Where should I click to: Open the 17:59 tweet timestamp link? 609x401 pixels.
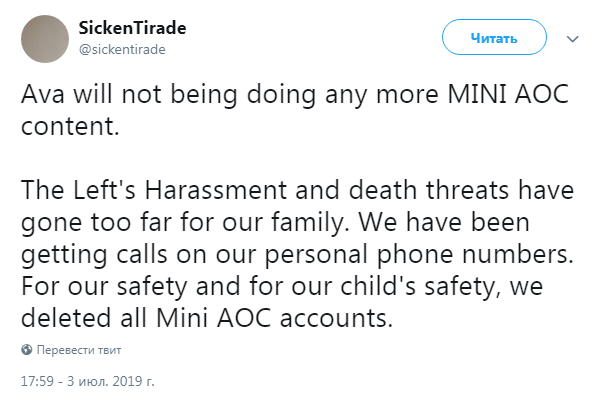37,381
